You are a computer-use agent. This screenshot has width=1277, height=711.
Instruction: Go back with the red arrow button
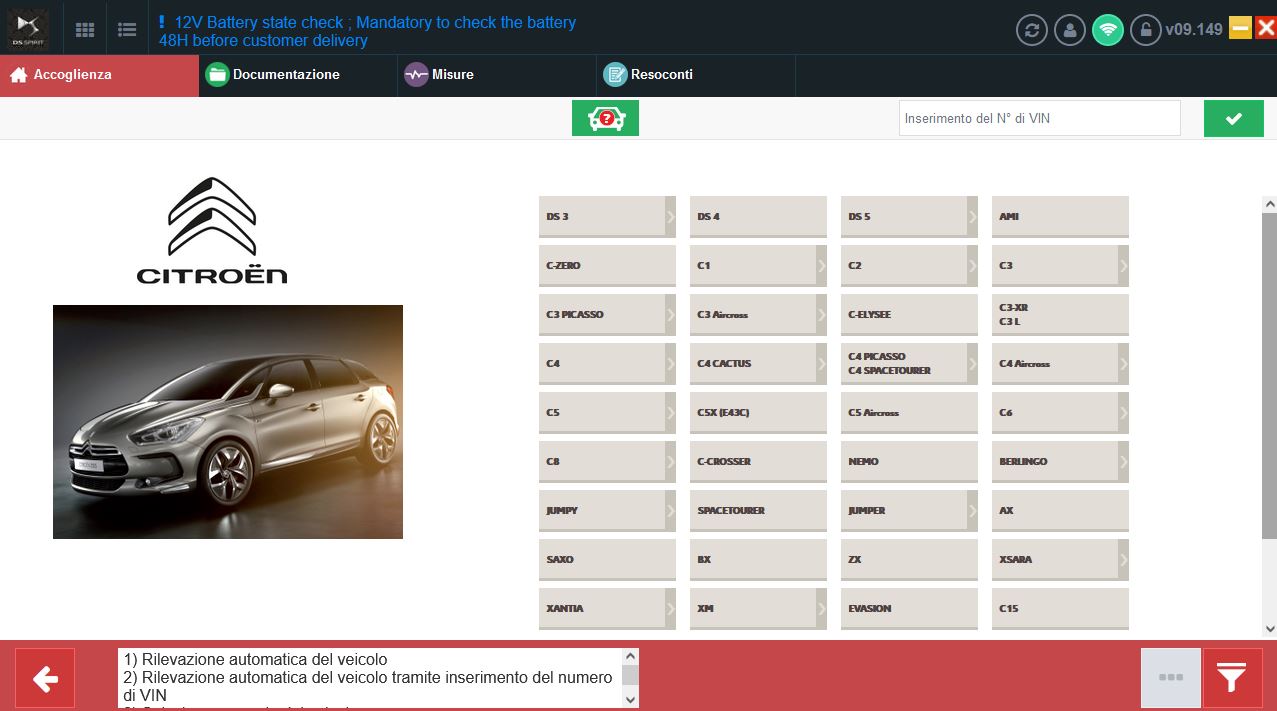[45, 678]
